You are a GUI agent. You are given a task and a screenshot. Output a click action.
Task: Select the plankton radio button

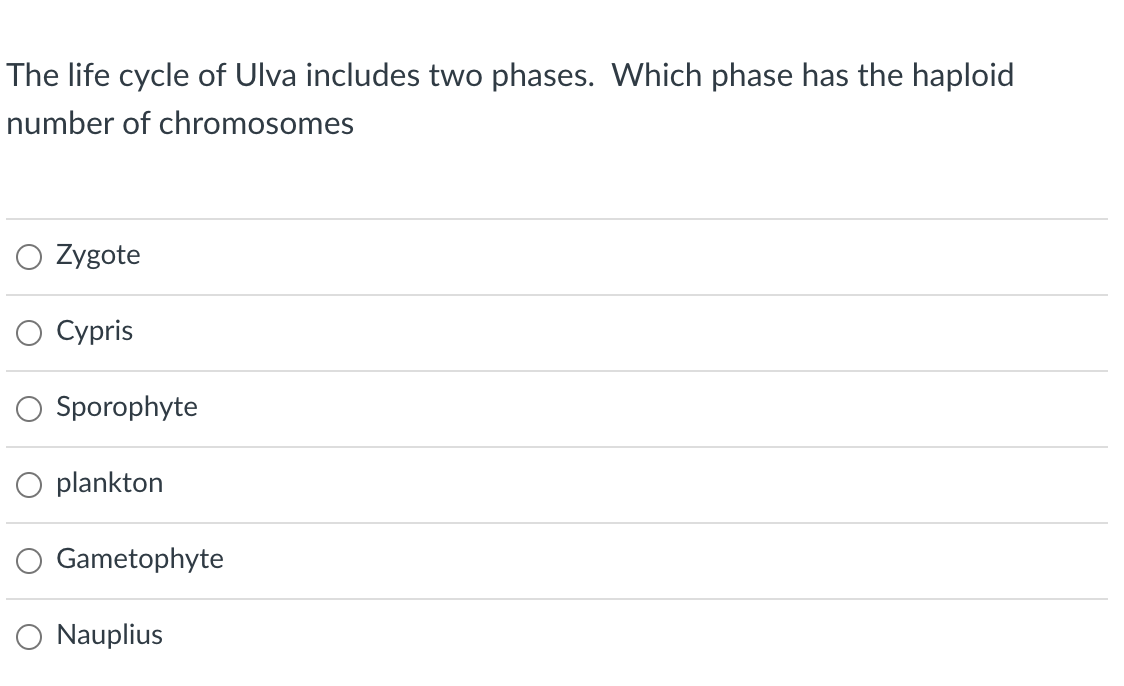click(29, 484)
